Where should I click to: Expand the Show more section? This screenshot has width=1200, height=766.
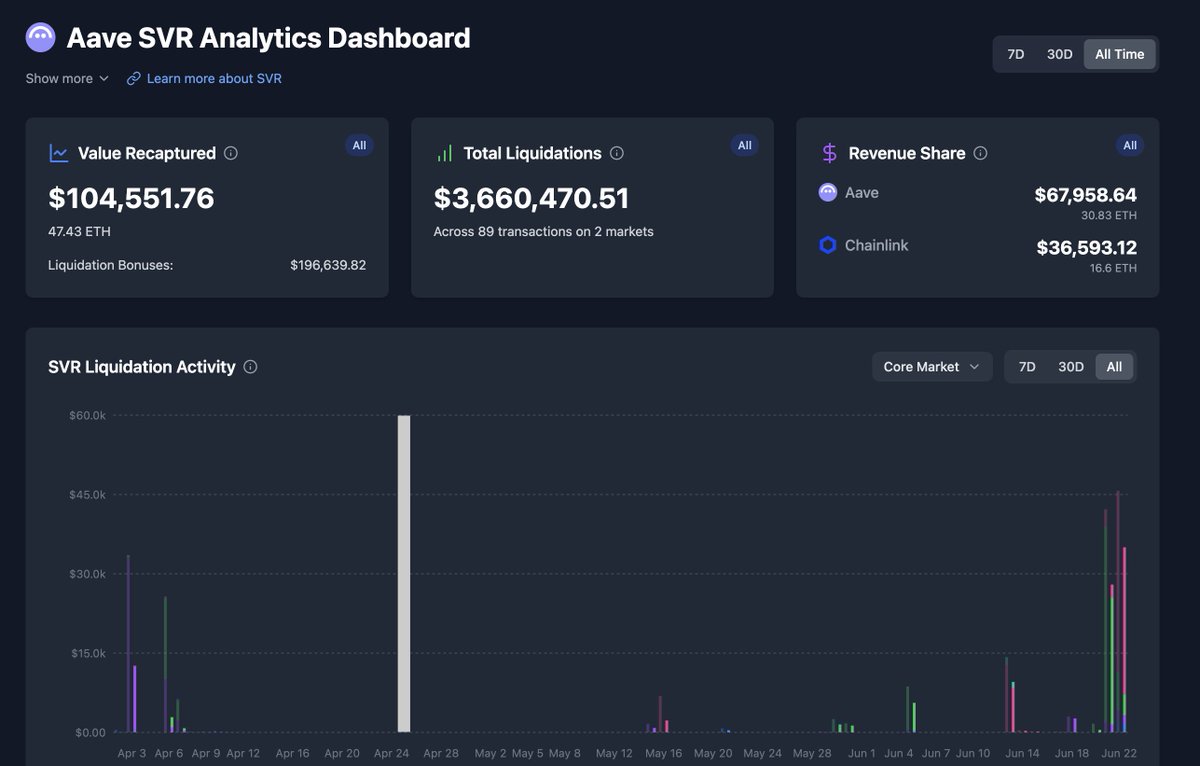[x=67, y=78]
